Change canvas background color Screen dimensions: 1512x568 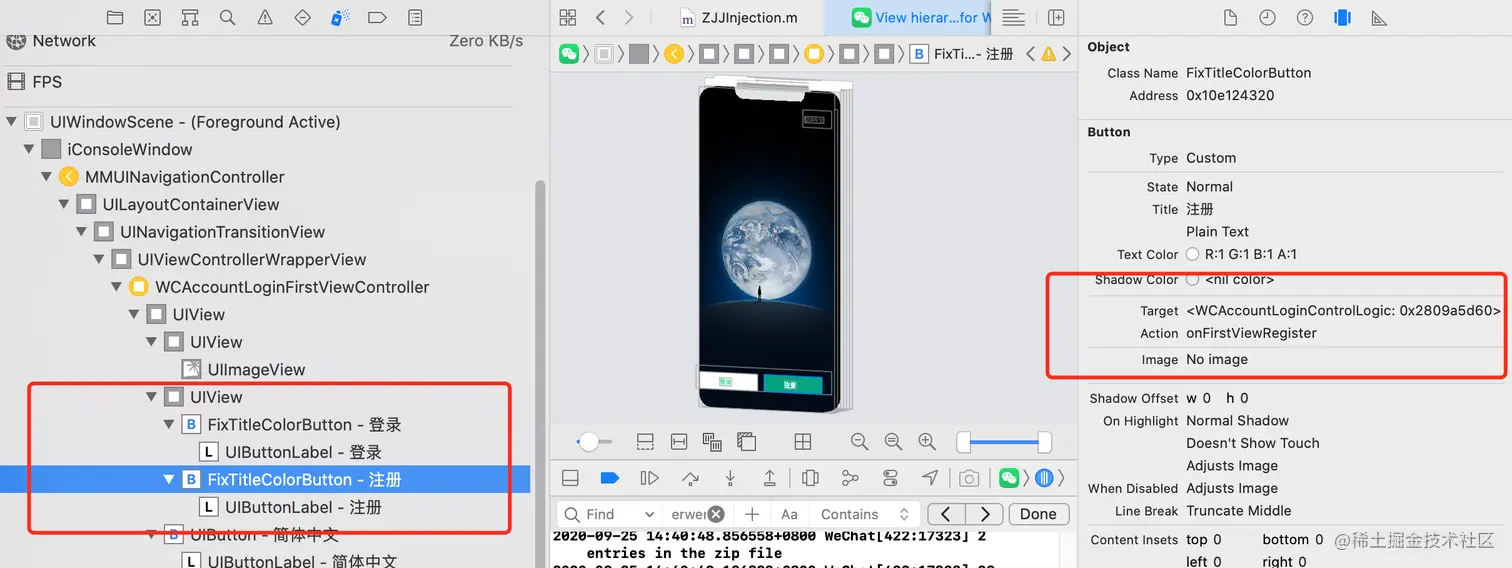point(746,441)
